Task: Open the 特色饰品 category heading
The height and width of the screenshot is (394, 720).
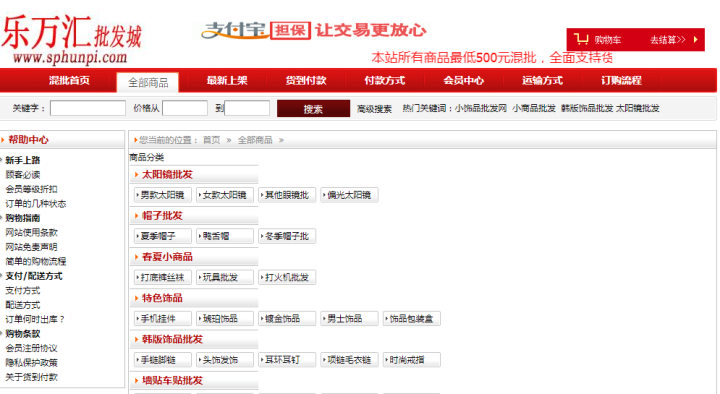Action: (x=162, y=298)
